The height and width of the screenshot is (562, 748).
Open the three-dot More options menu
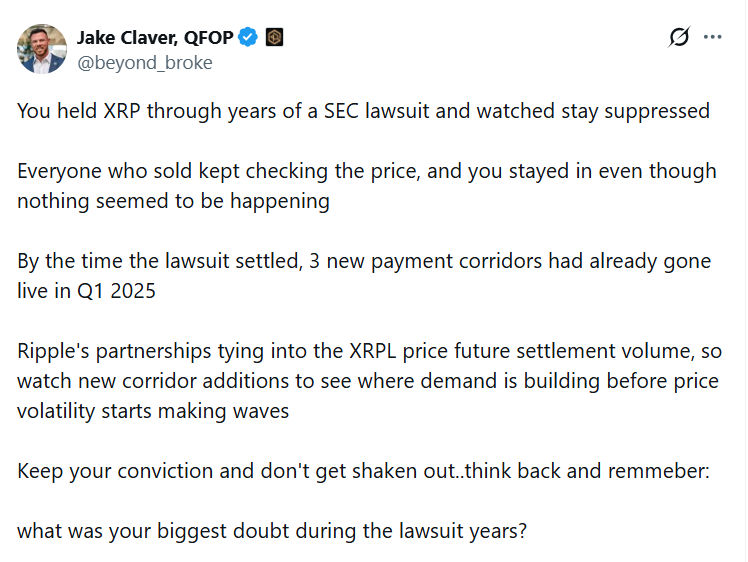(713, 38)
